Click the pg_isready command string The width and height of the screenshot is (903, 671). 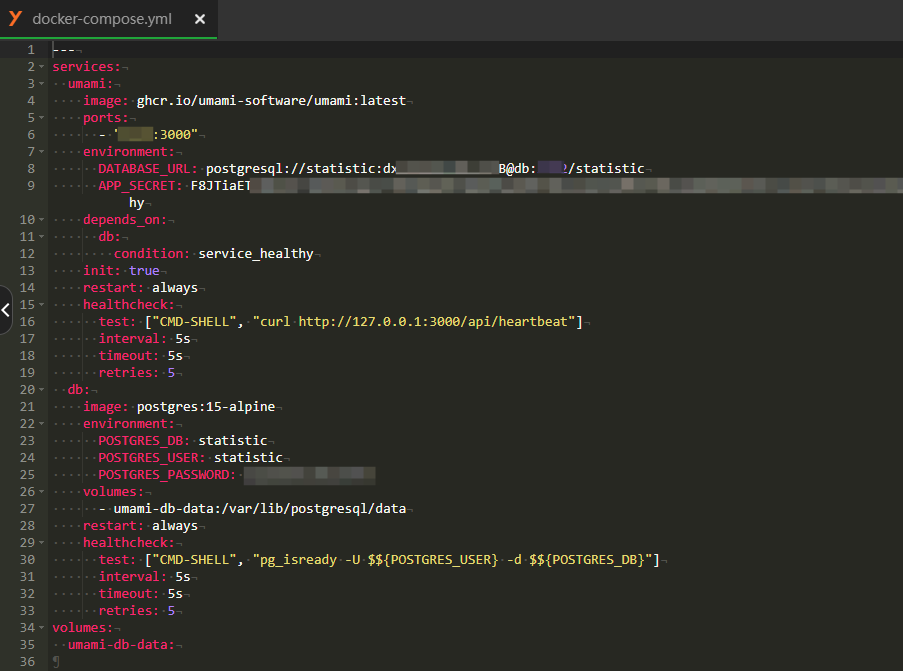pos(452,560)
